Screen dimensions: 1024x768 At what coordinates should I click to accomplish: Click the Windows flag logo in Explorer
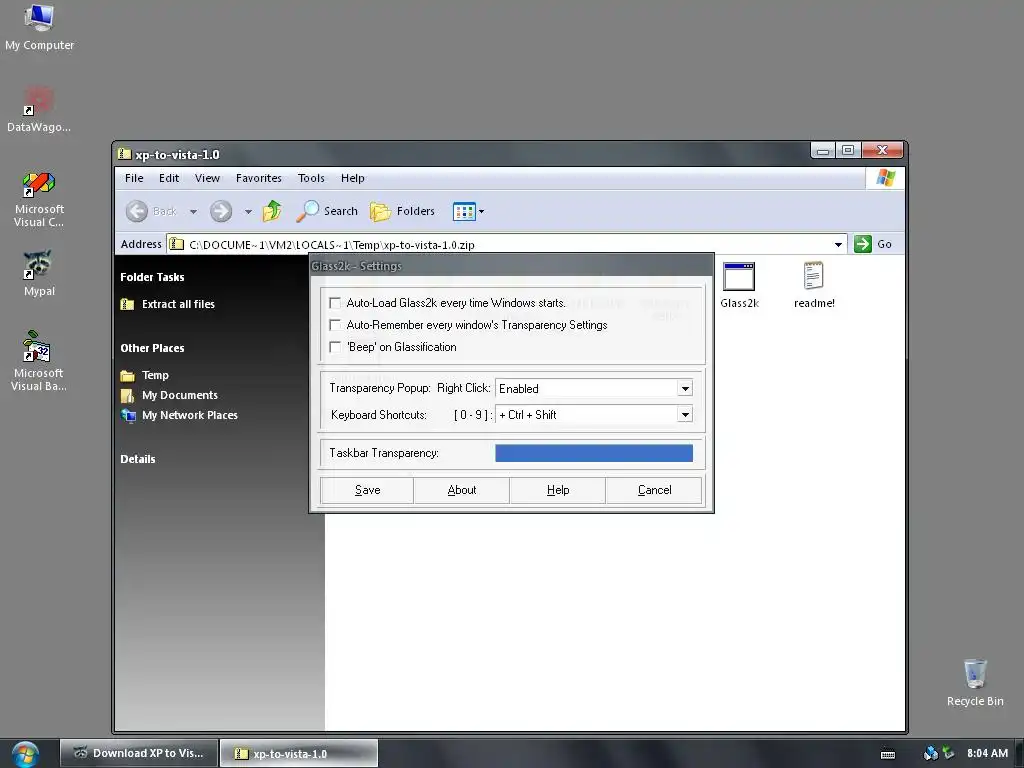click(886, 178)
